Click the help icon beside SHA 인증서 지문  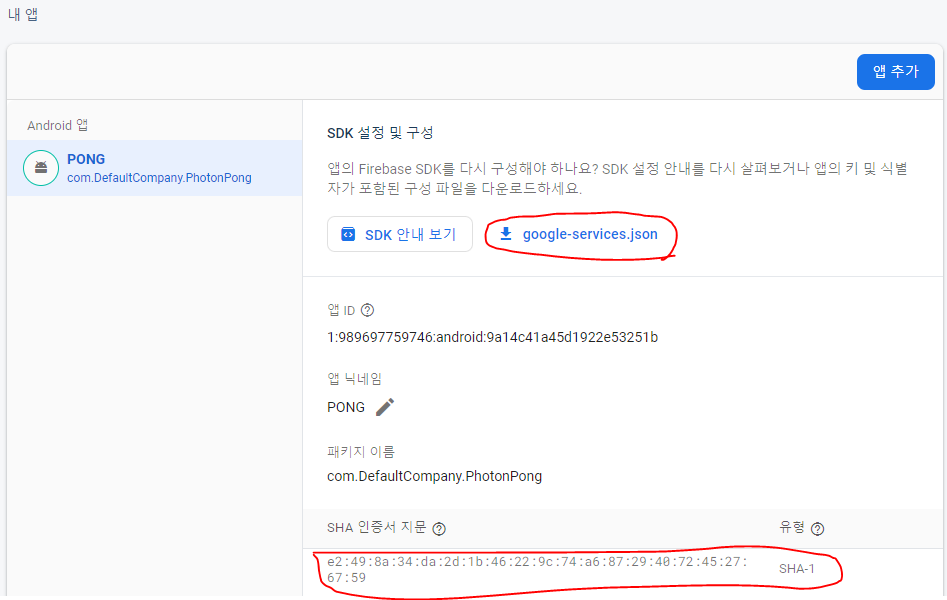coord(440,529)
